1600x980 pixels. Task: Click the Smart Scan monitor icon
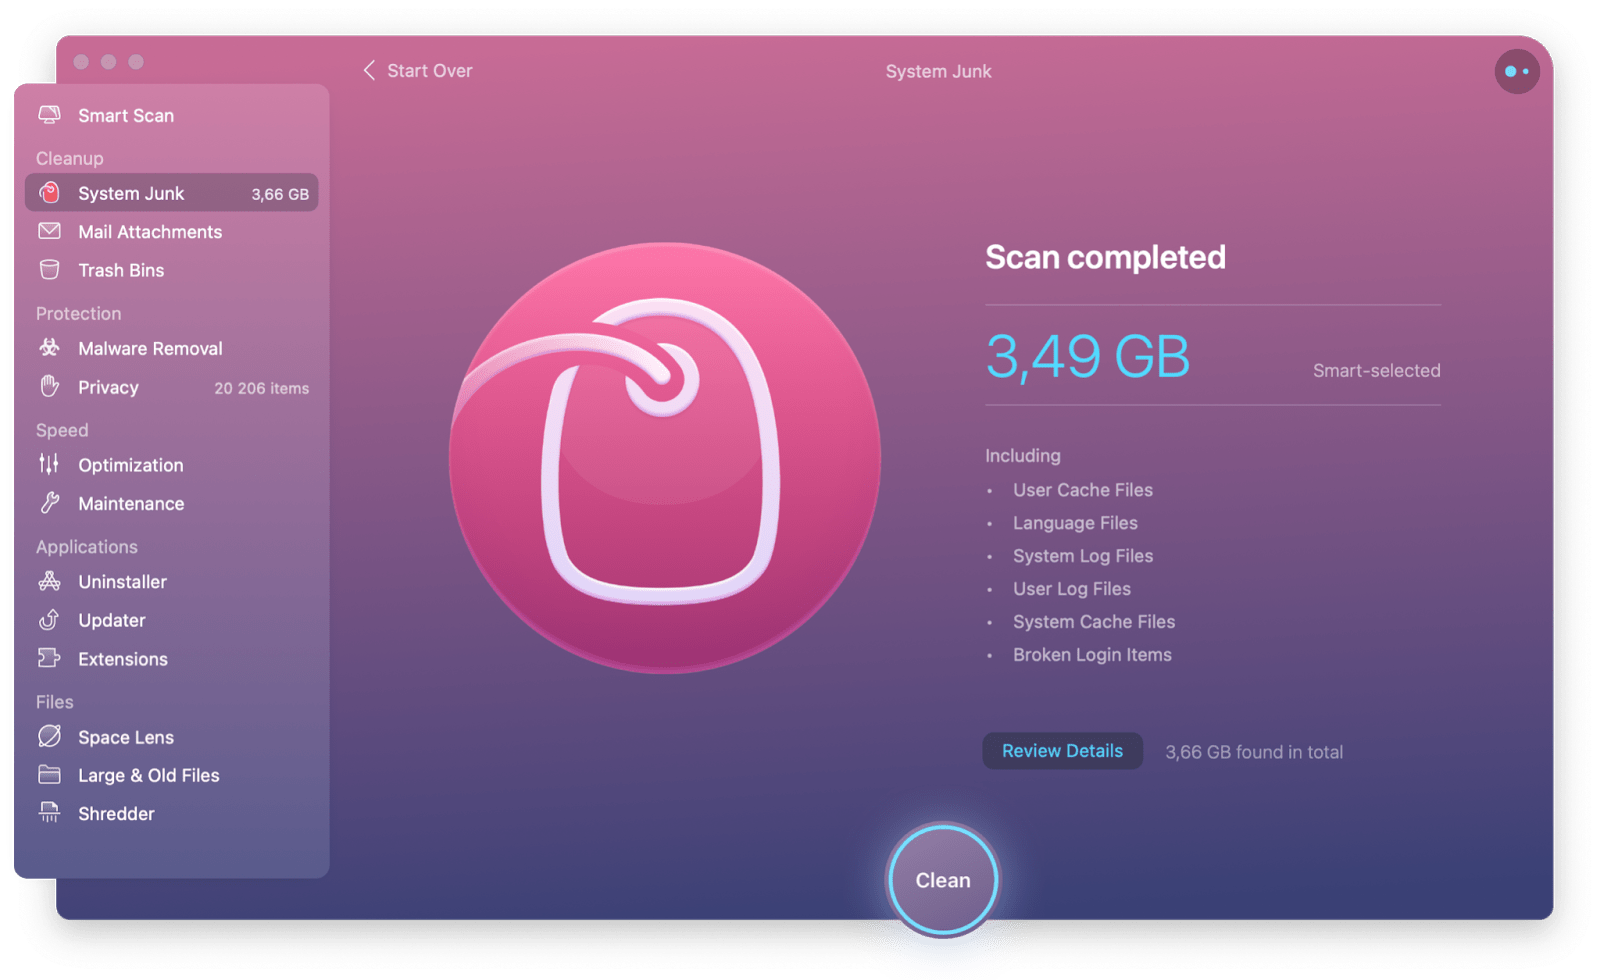tap(49, 115)
